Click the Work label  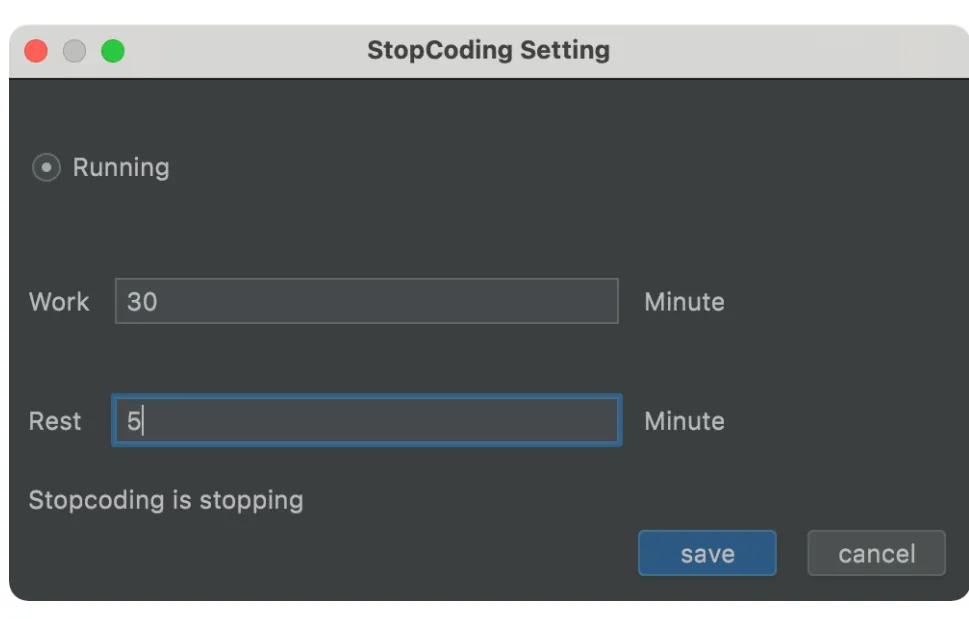(59, 301)
